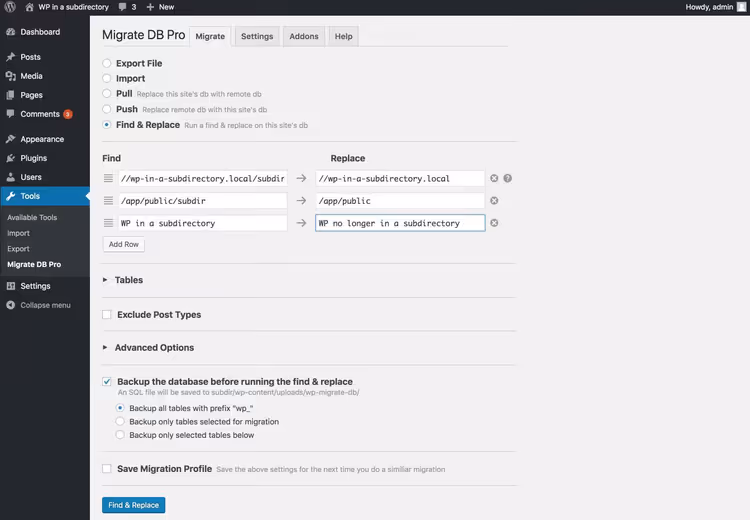Open the WP in a subdirectory site link
Viewport: 750px width, 520px height.
point(74,7)
